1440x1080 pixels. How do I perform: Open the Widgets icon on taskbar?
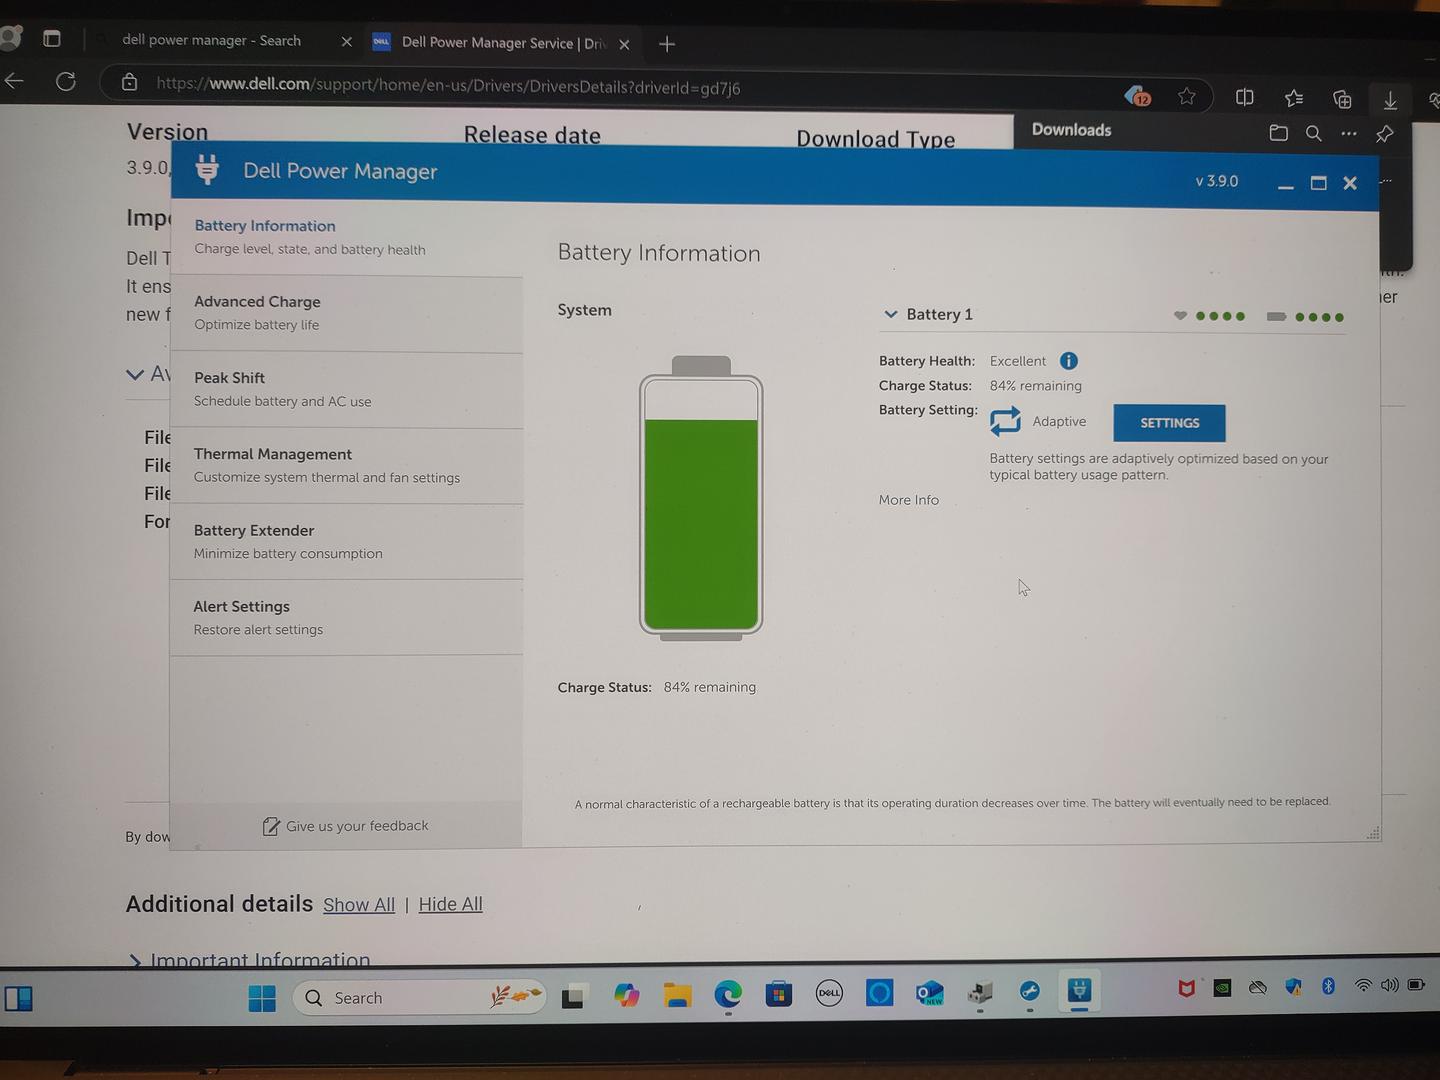[x=19, y=998]
